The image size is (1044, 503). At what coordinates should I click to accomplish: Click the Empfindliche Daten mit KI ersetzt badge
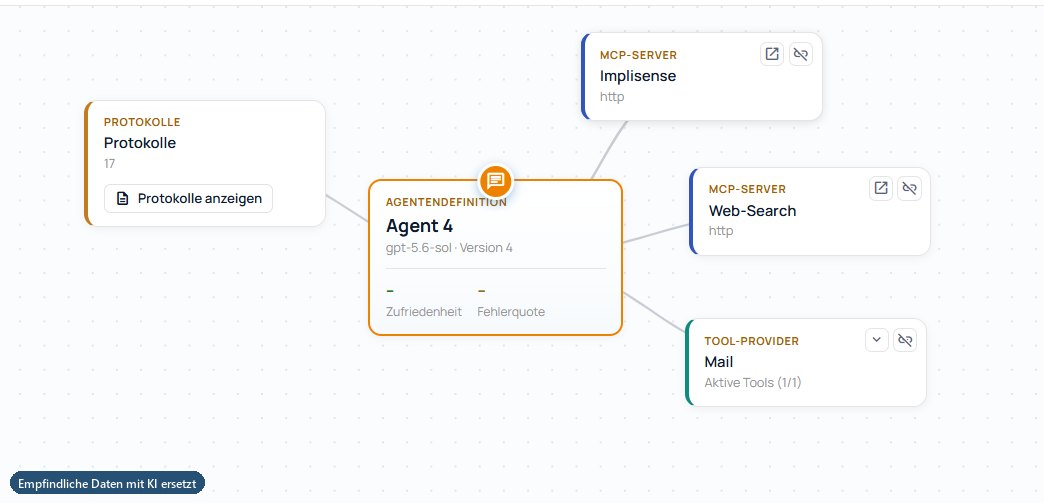click(107, 483)
